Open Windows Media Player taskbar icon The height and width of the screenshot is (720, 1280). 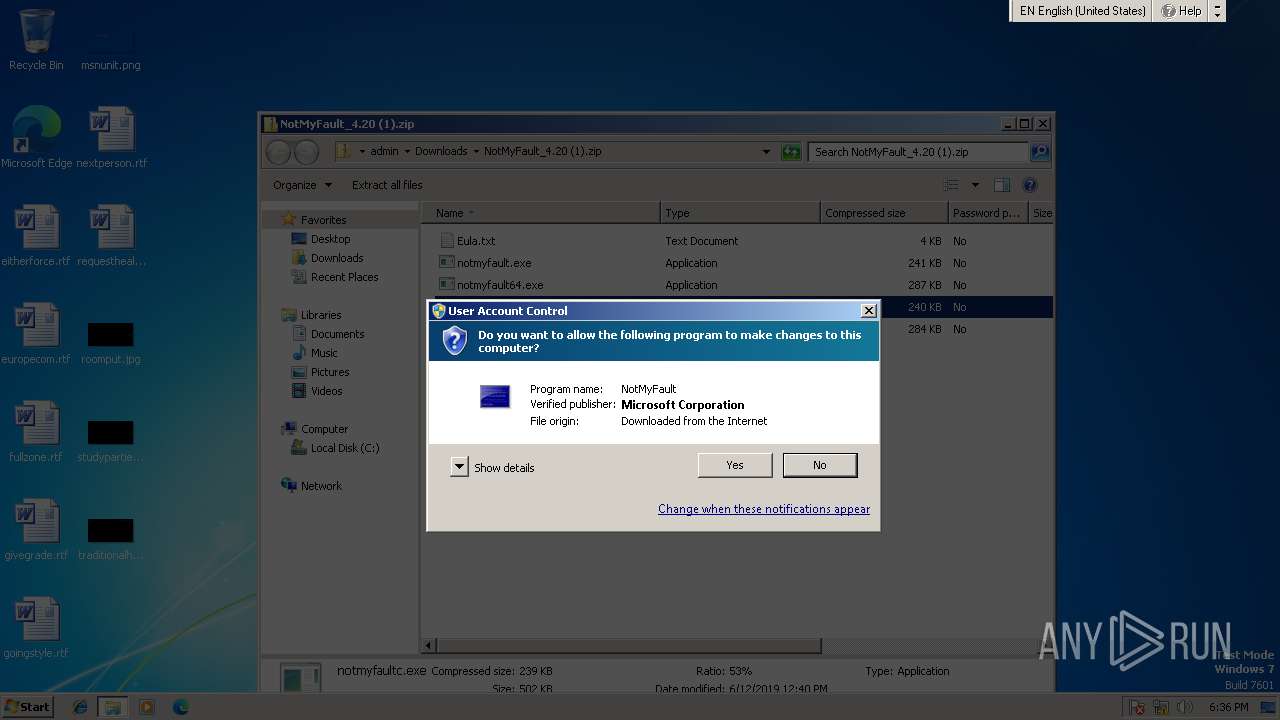point(147,707)
